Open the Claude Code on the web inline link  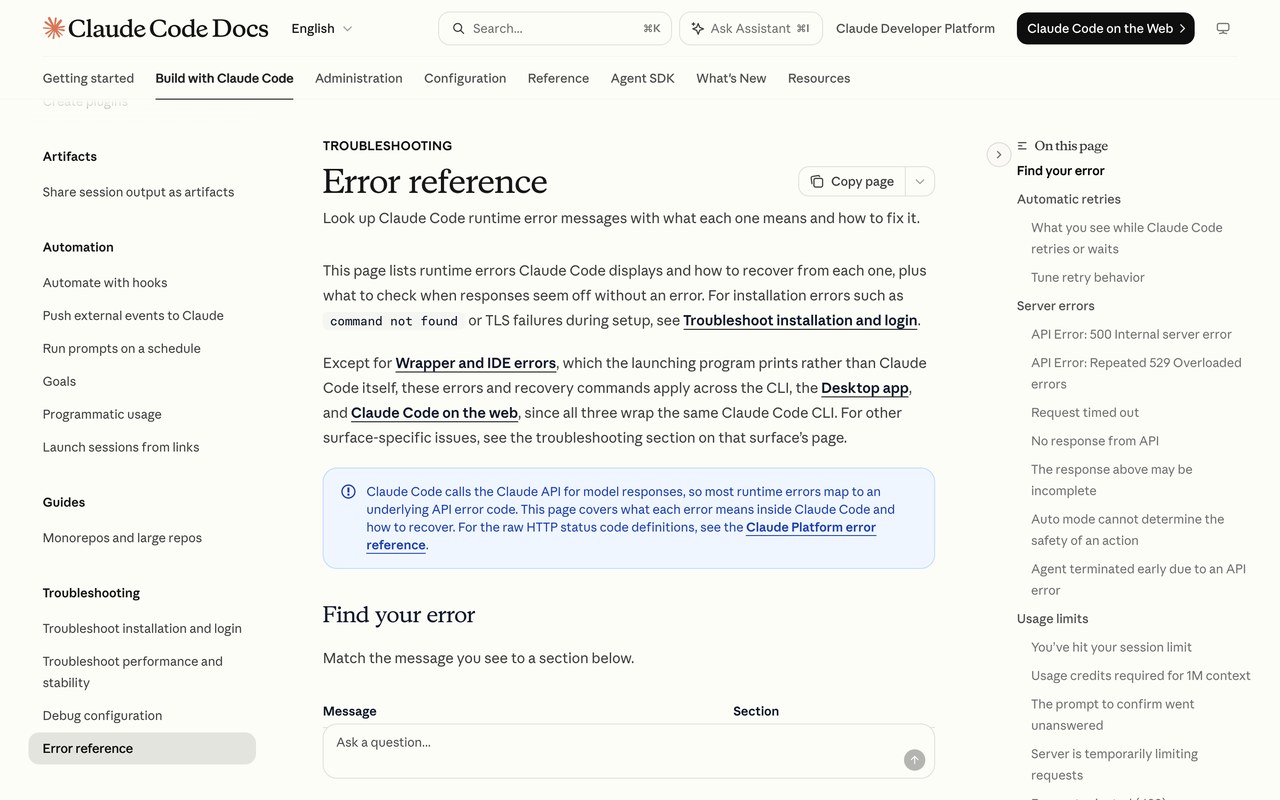click(x=434, y=413)
